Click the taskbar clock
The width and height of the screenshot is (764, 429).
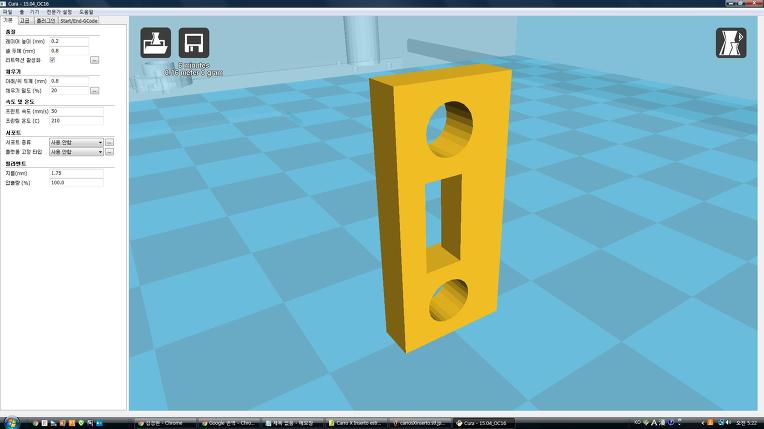746,423
